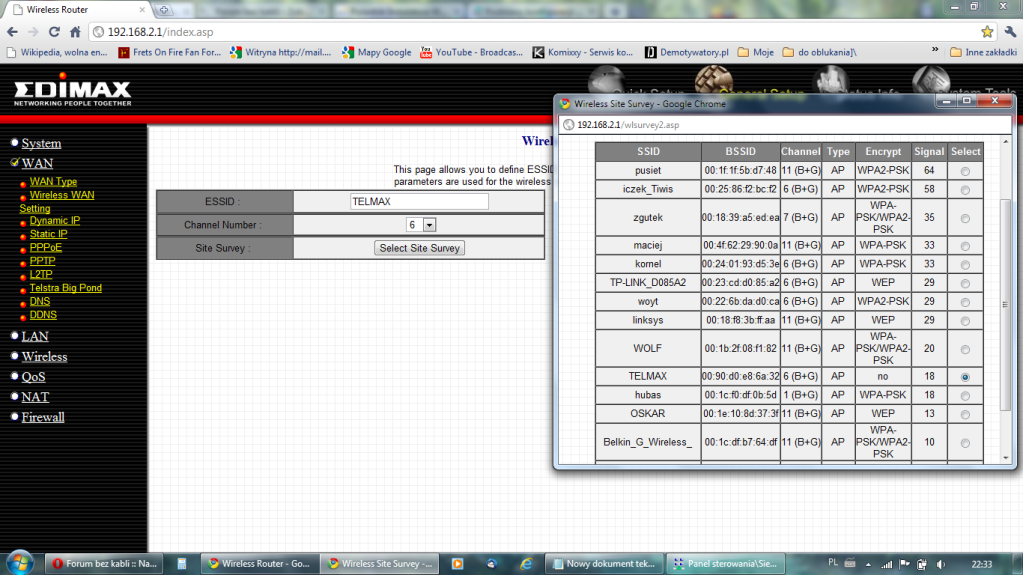Expand the Inne zakładki bookmarks folder
1023x575 pixels.
coord(982,52)
